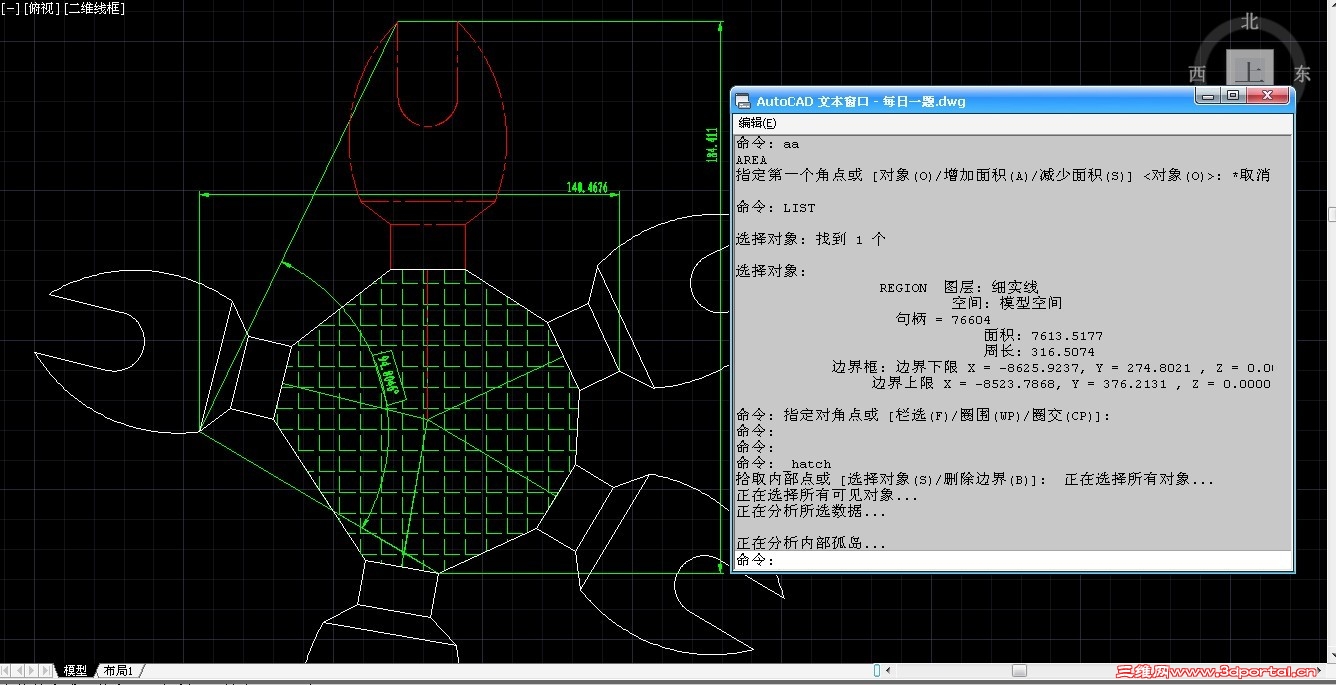Click the AutoCAD text window title icon
1336x685 pixels.
point(743,101)
